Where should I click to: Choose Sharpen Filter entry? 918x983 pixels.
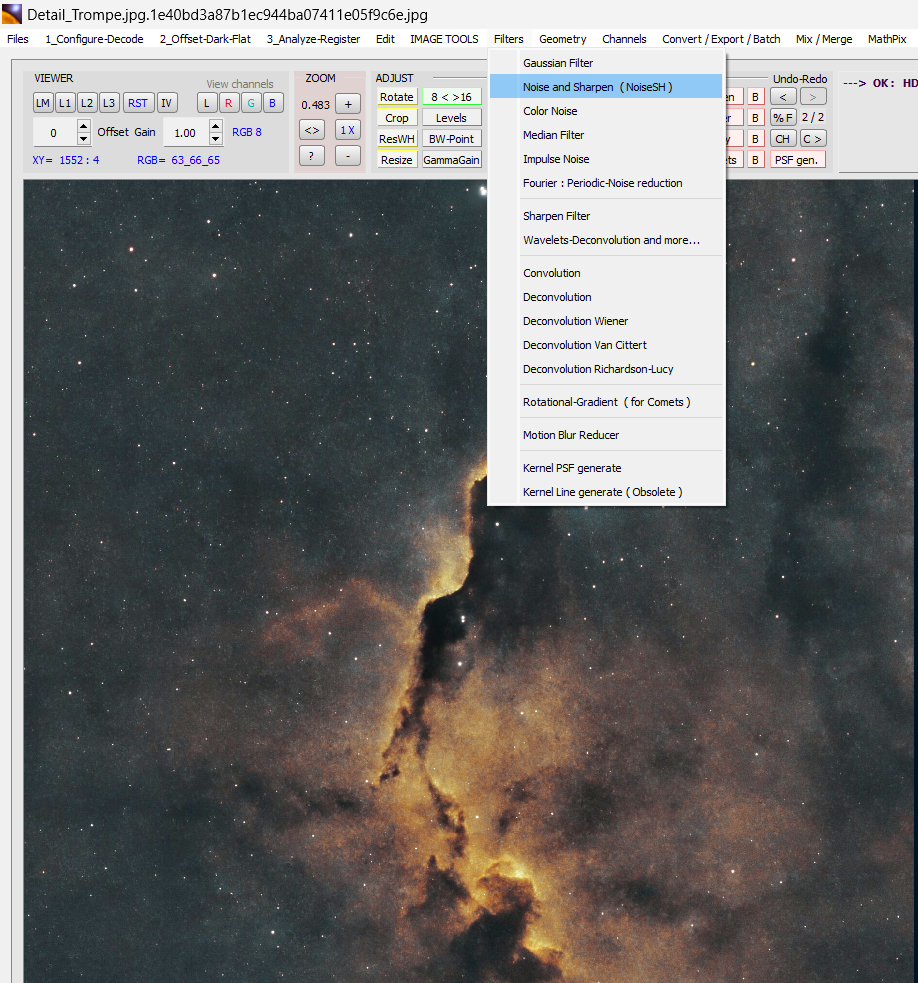(x=606, y=216)
